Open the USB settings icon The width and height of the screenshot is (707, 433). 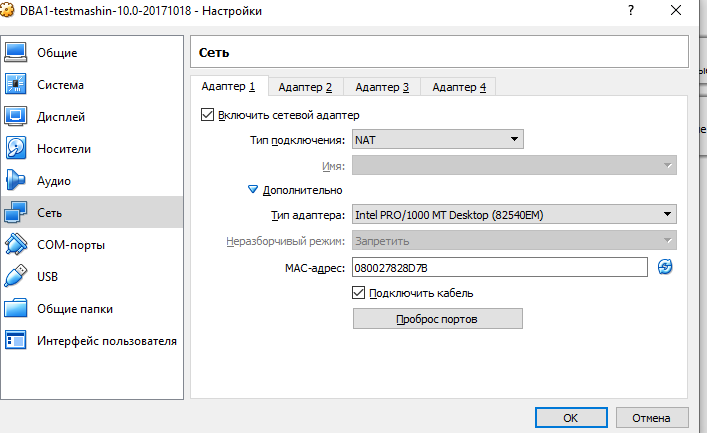pos(16,277)
